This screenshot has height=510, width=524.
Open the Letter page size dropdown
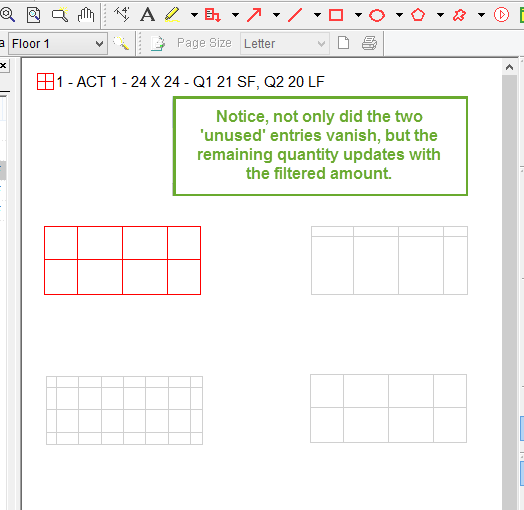tap(285, 43)
